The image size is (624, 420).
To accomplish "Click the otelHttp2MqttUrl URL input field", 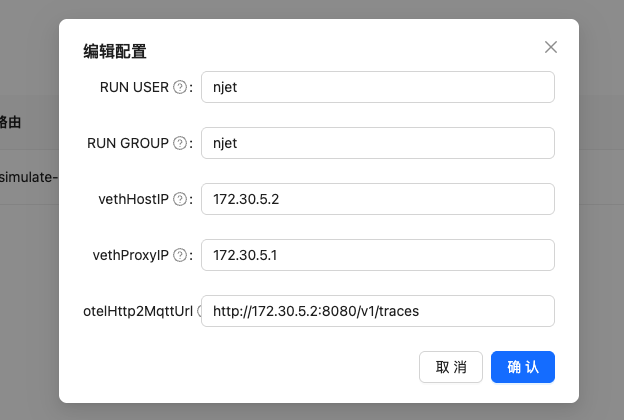I will [377, 311].
